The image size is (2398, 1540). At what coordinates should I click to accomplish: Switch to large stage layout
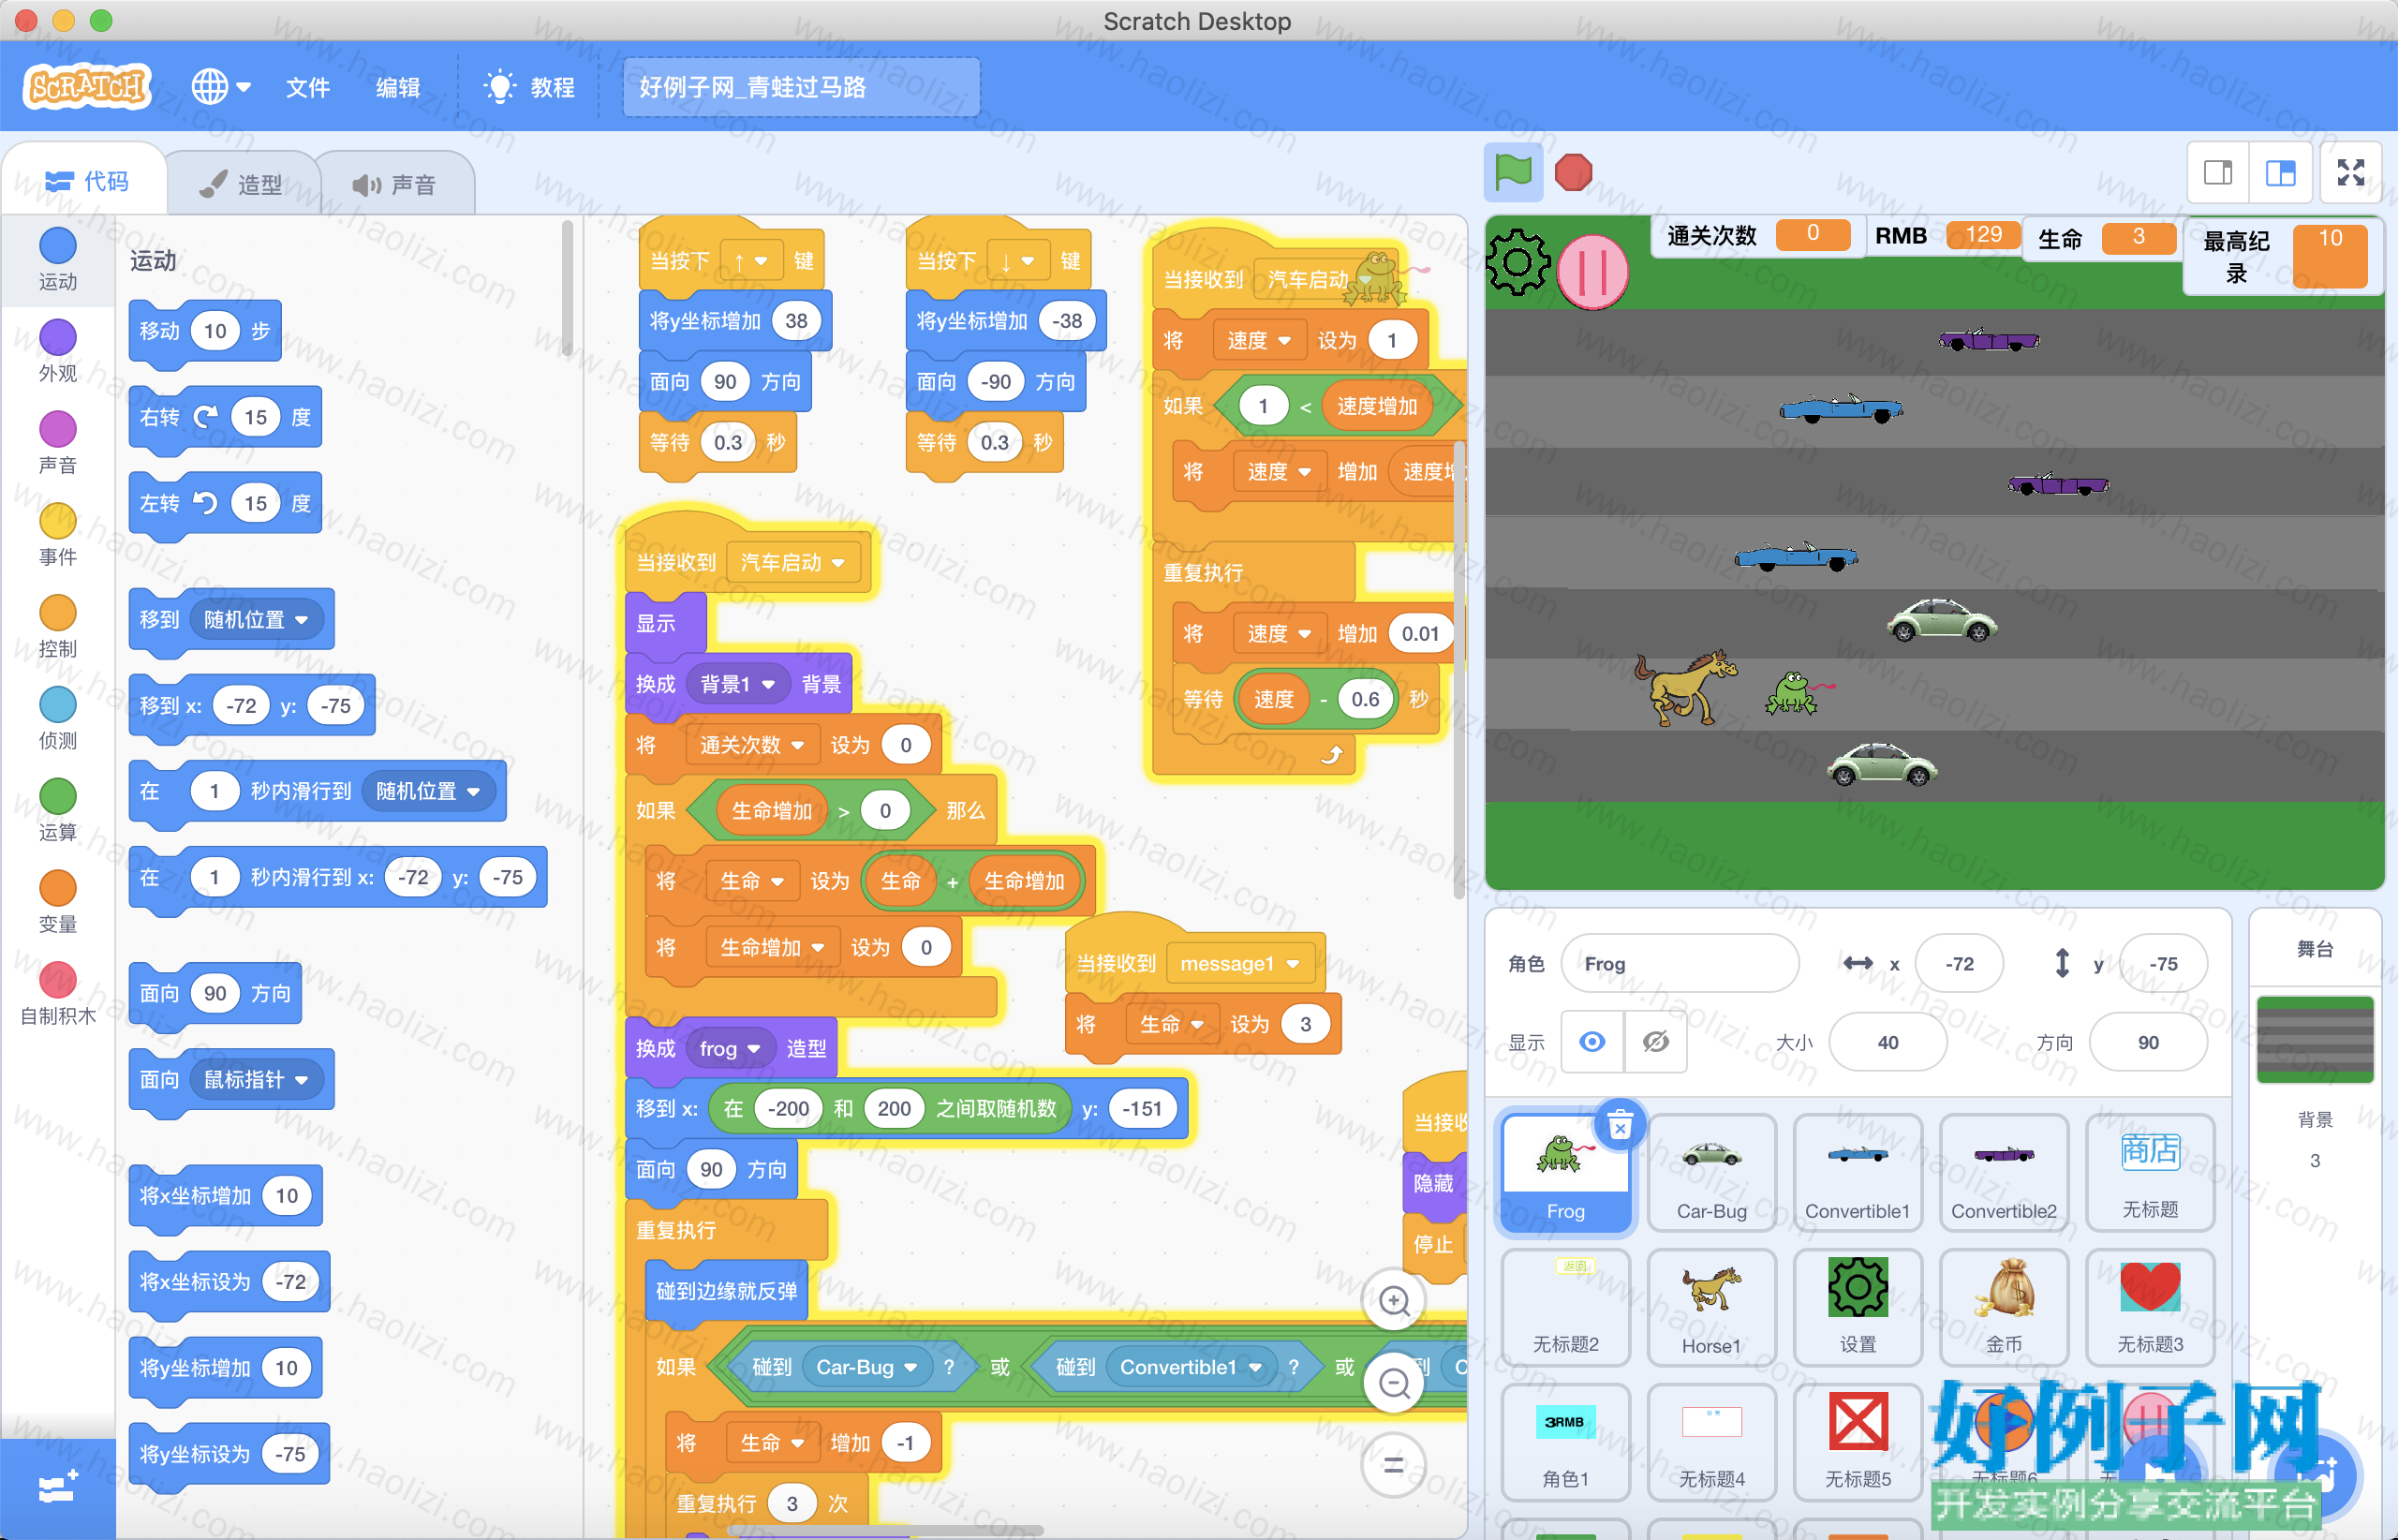tap(2280, 173)
